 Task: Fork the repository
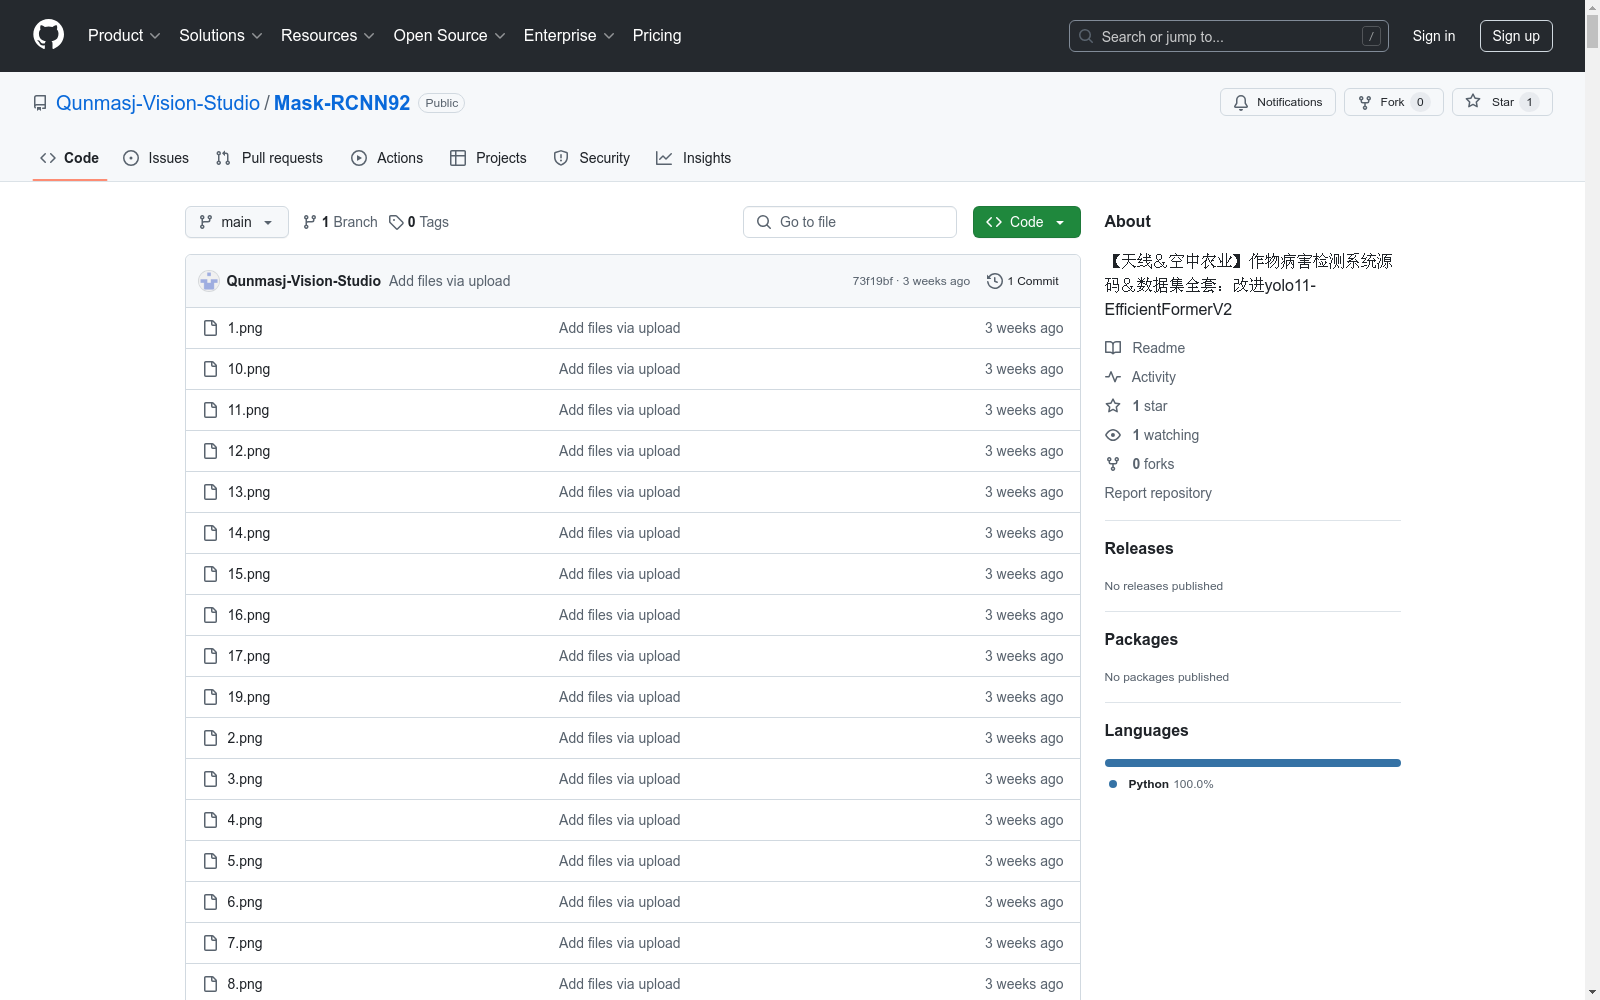point(1393,102)
